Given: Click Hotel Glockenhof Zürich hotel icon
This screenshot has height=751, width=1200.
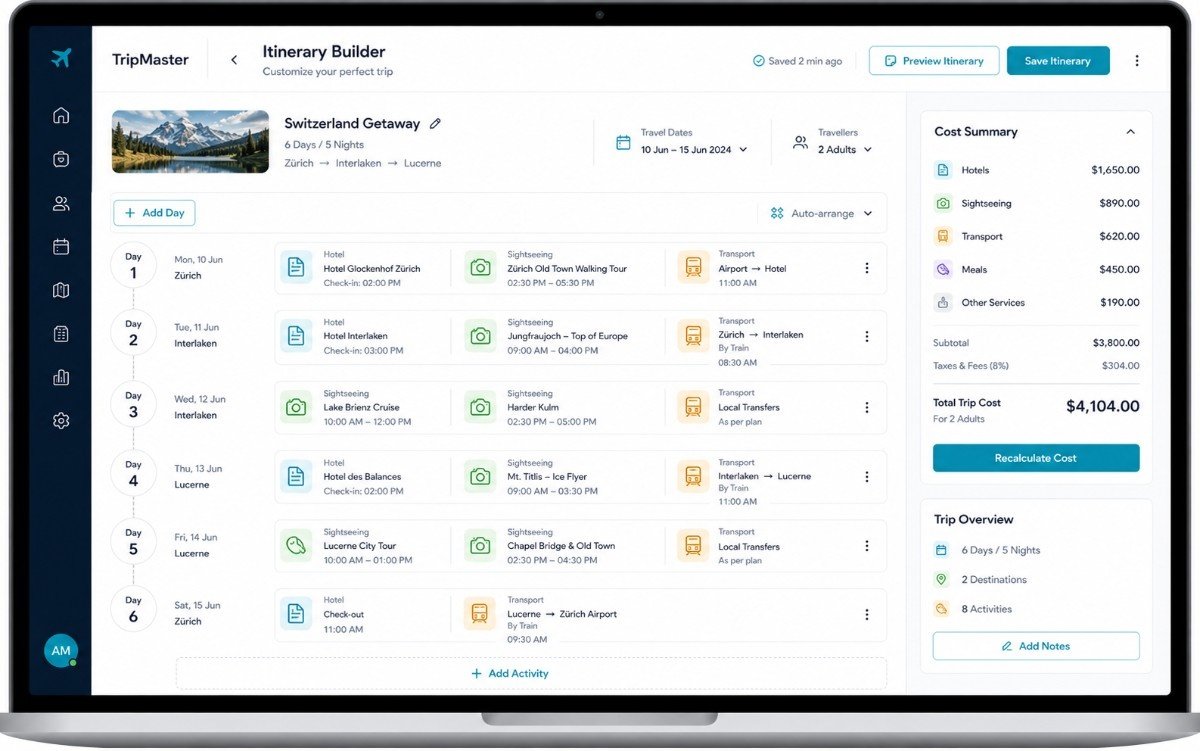Looking at the screenshot, I should pos(296,268).
